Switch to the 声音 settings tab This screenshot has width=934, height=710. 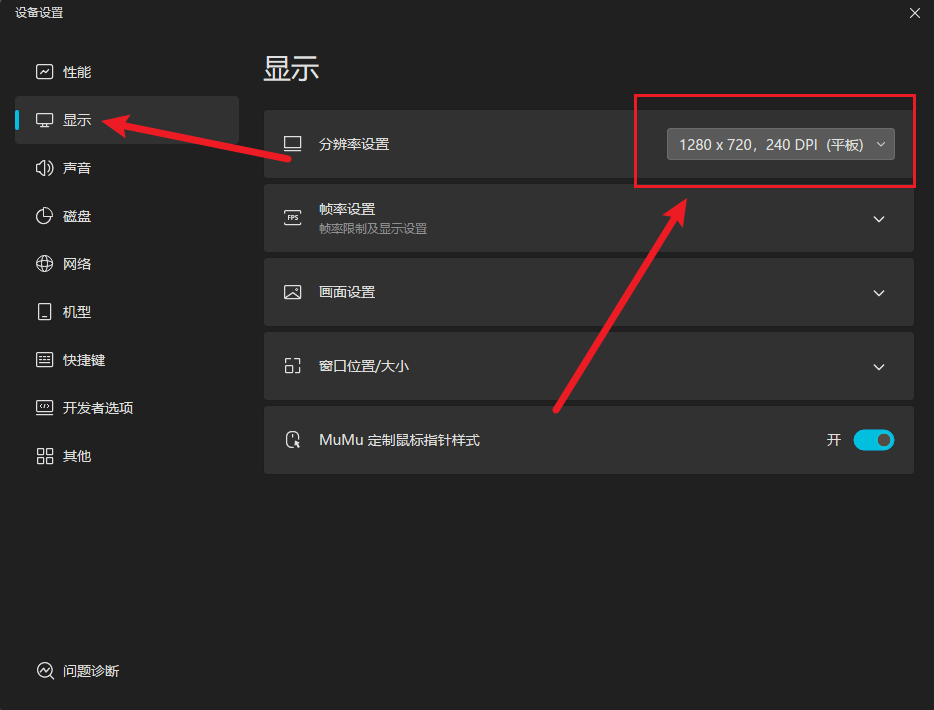pos(127,168)
